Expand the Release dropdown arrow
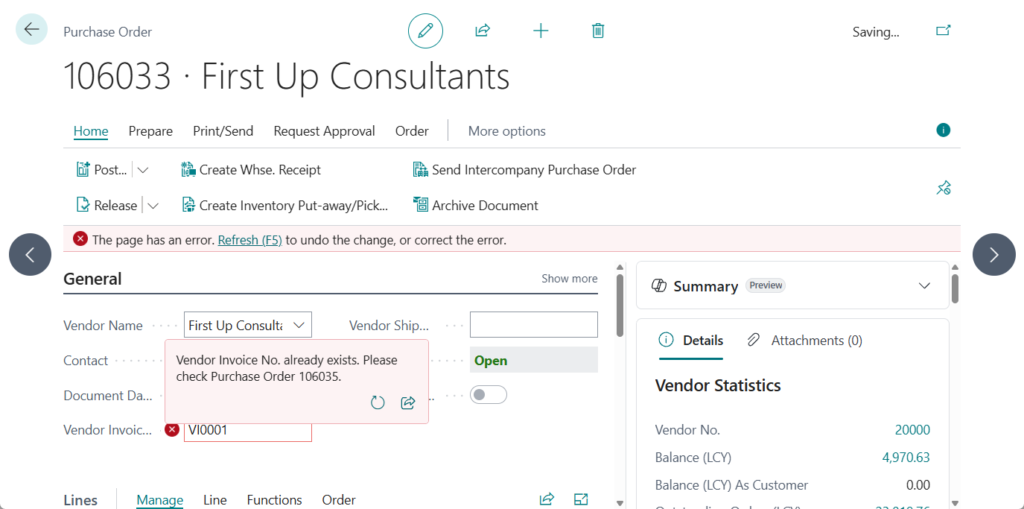Image resolution: width=1024 pixels, height=509 pixels. pyautogui.click(x=153, y=205)
